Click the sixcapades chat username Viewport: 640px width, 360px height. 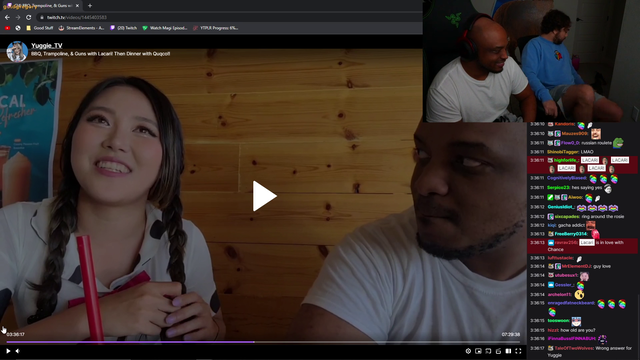[x=567, y=216]
